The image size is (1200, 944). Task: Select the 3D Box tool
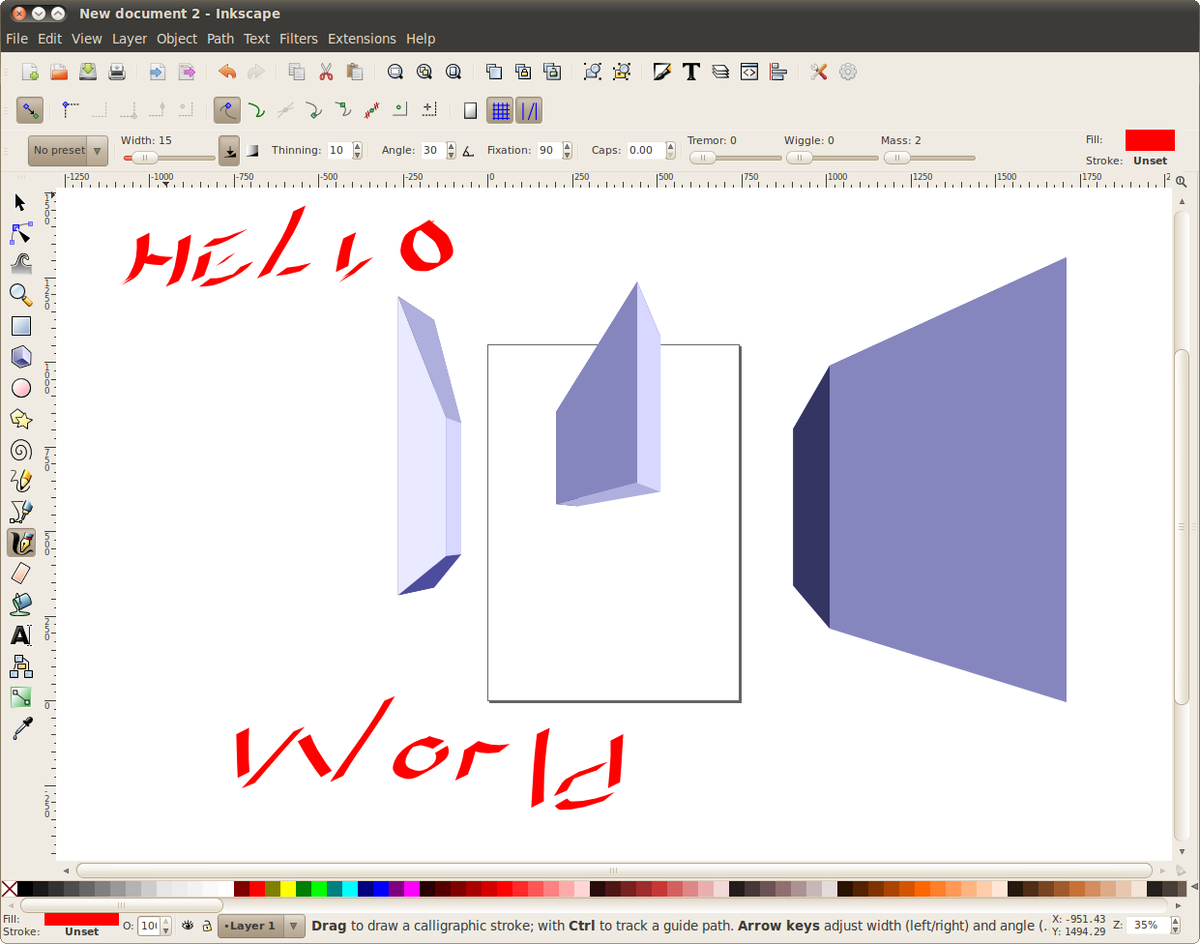[x=18, y=357]
